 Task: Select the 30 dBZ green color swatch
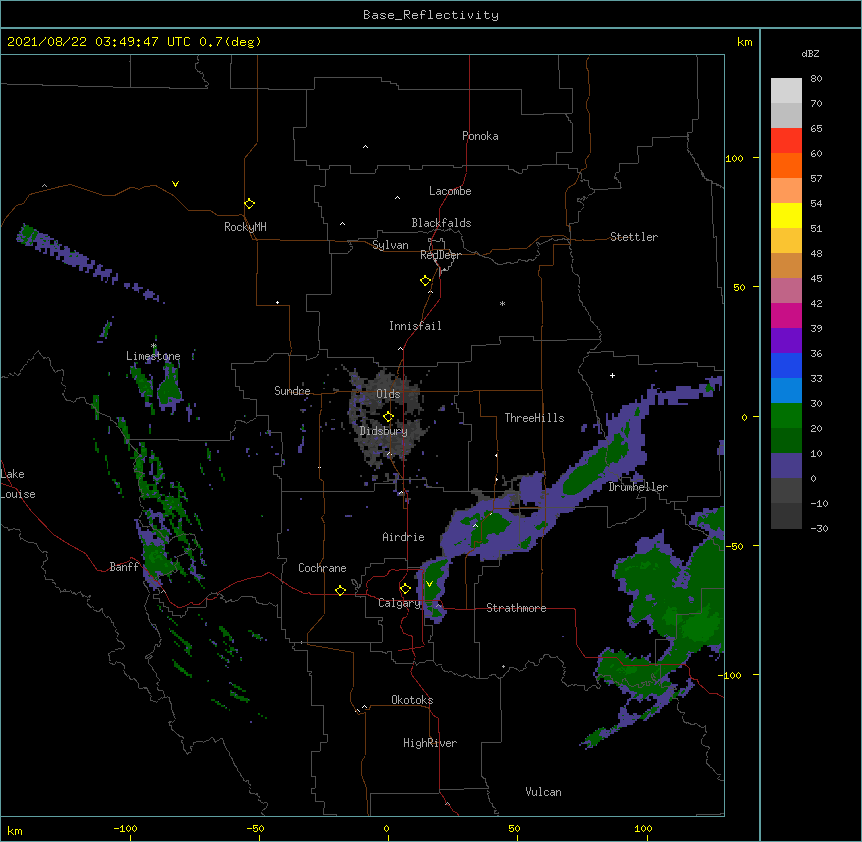click(786, 416)
